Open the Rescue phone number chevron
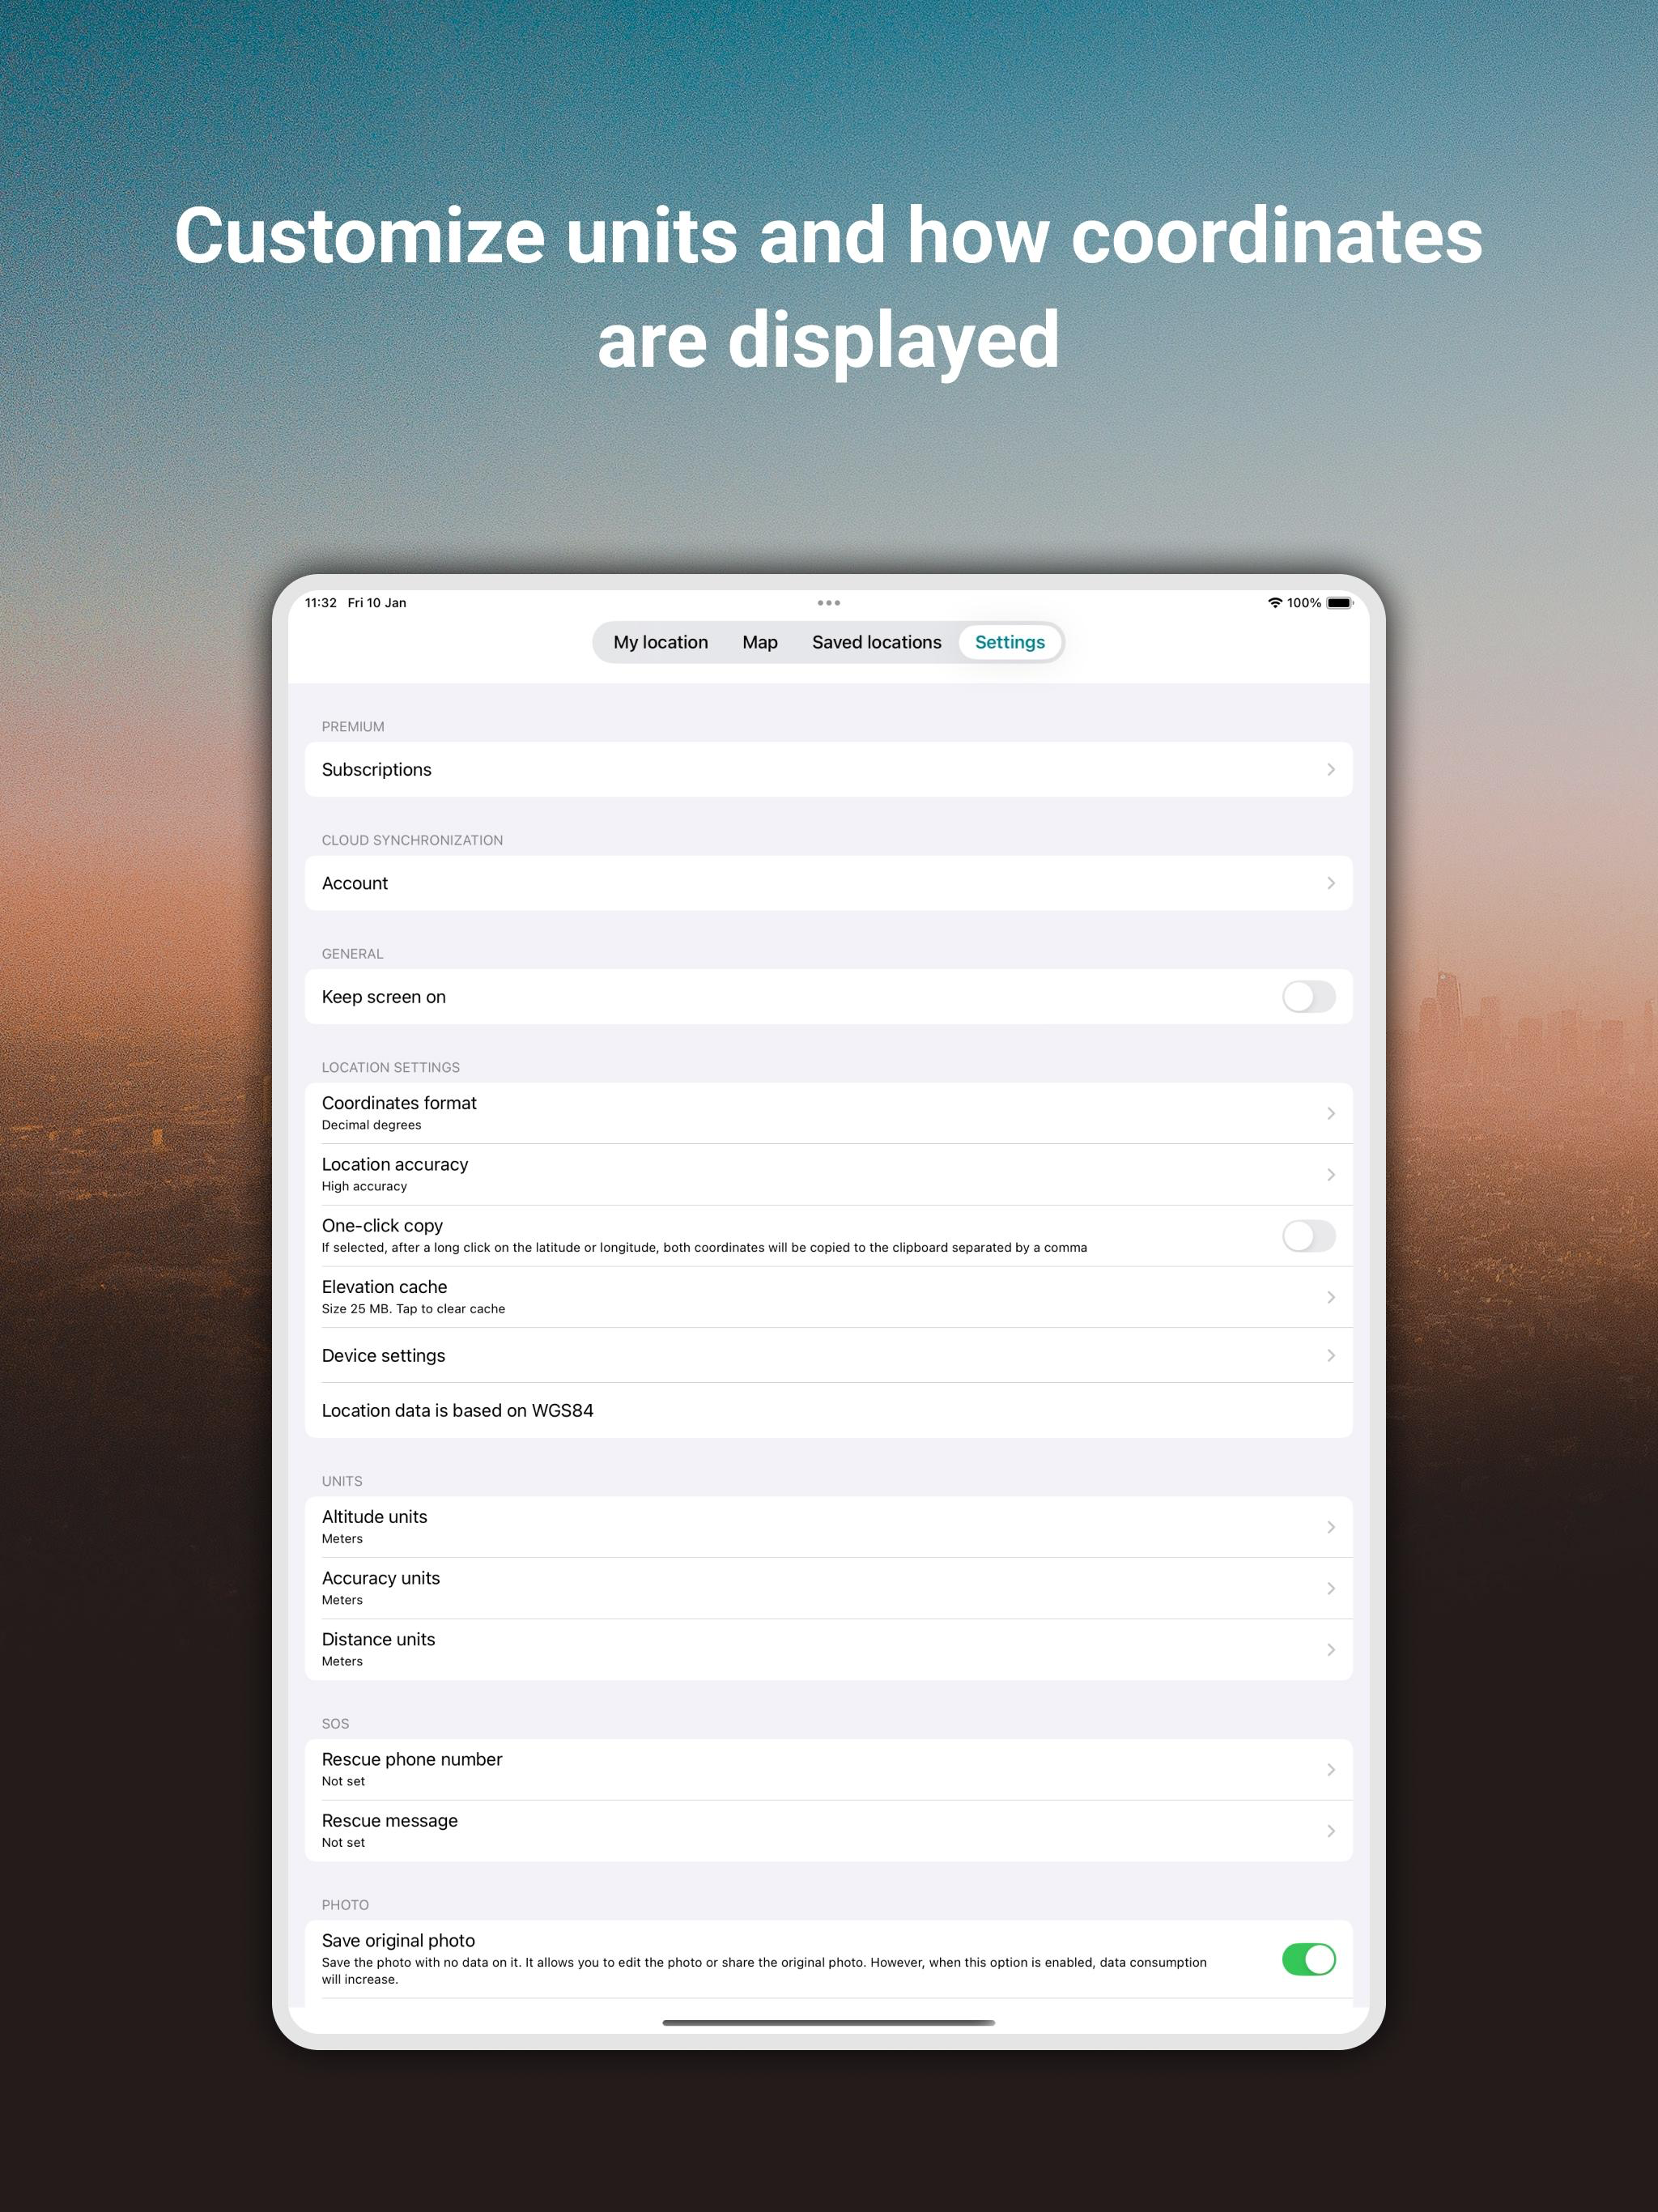 tap(1331, 1769)
